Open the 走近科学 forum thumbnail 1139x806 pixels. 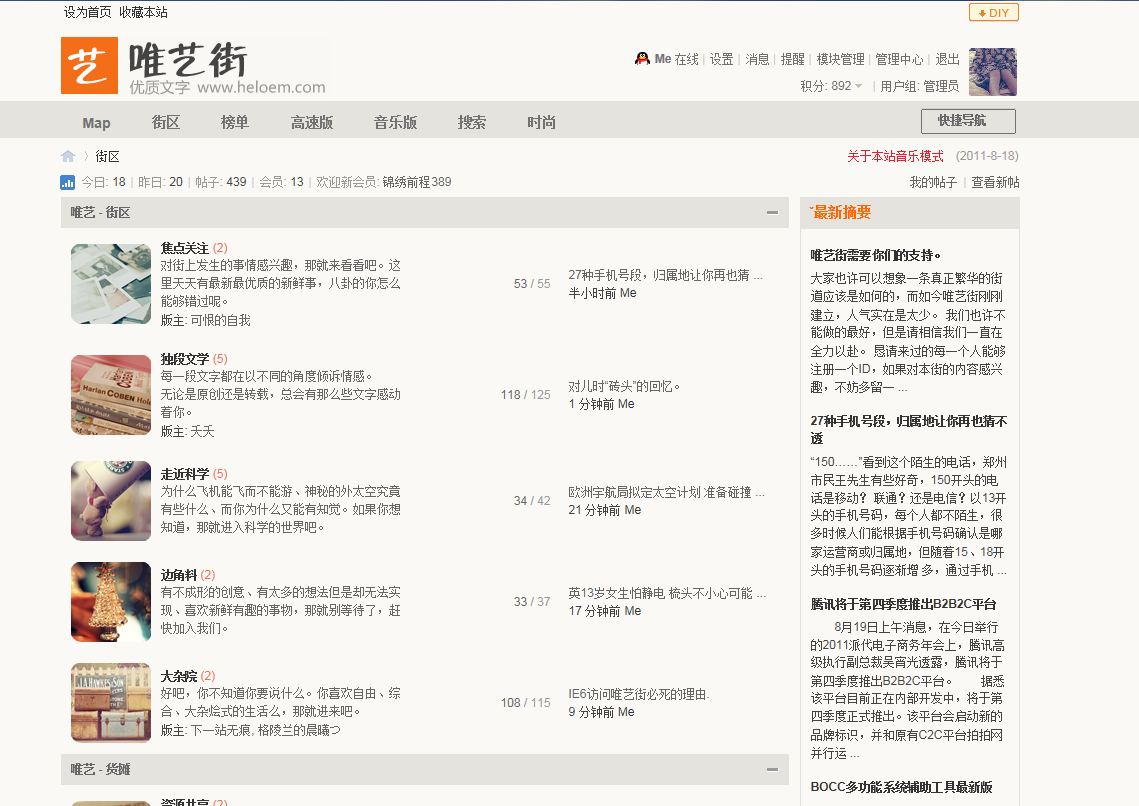coord(111,501)
